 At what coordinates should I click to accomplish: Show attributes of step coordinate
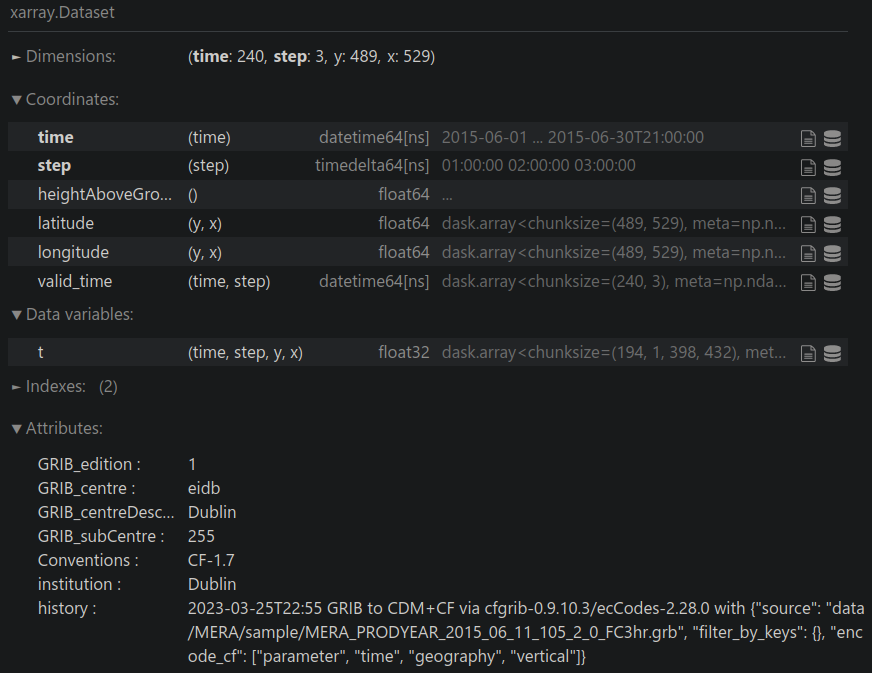coord(809,167)
